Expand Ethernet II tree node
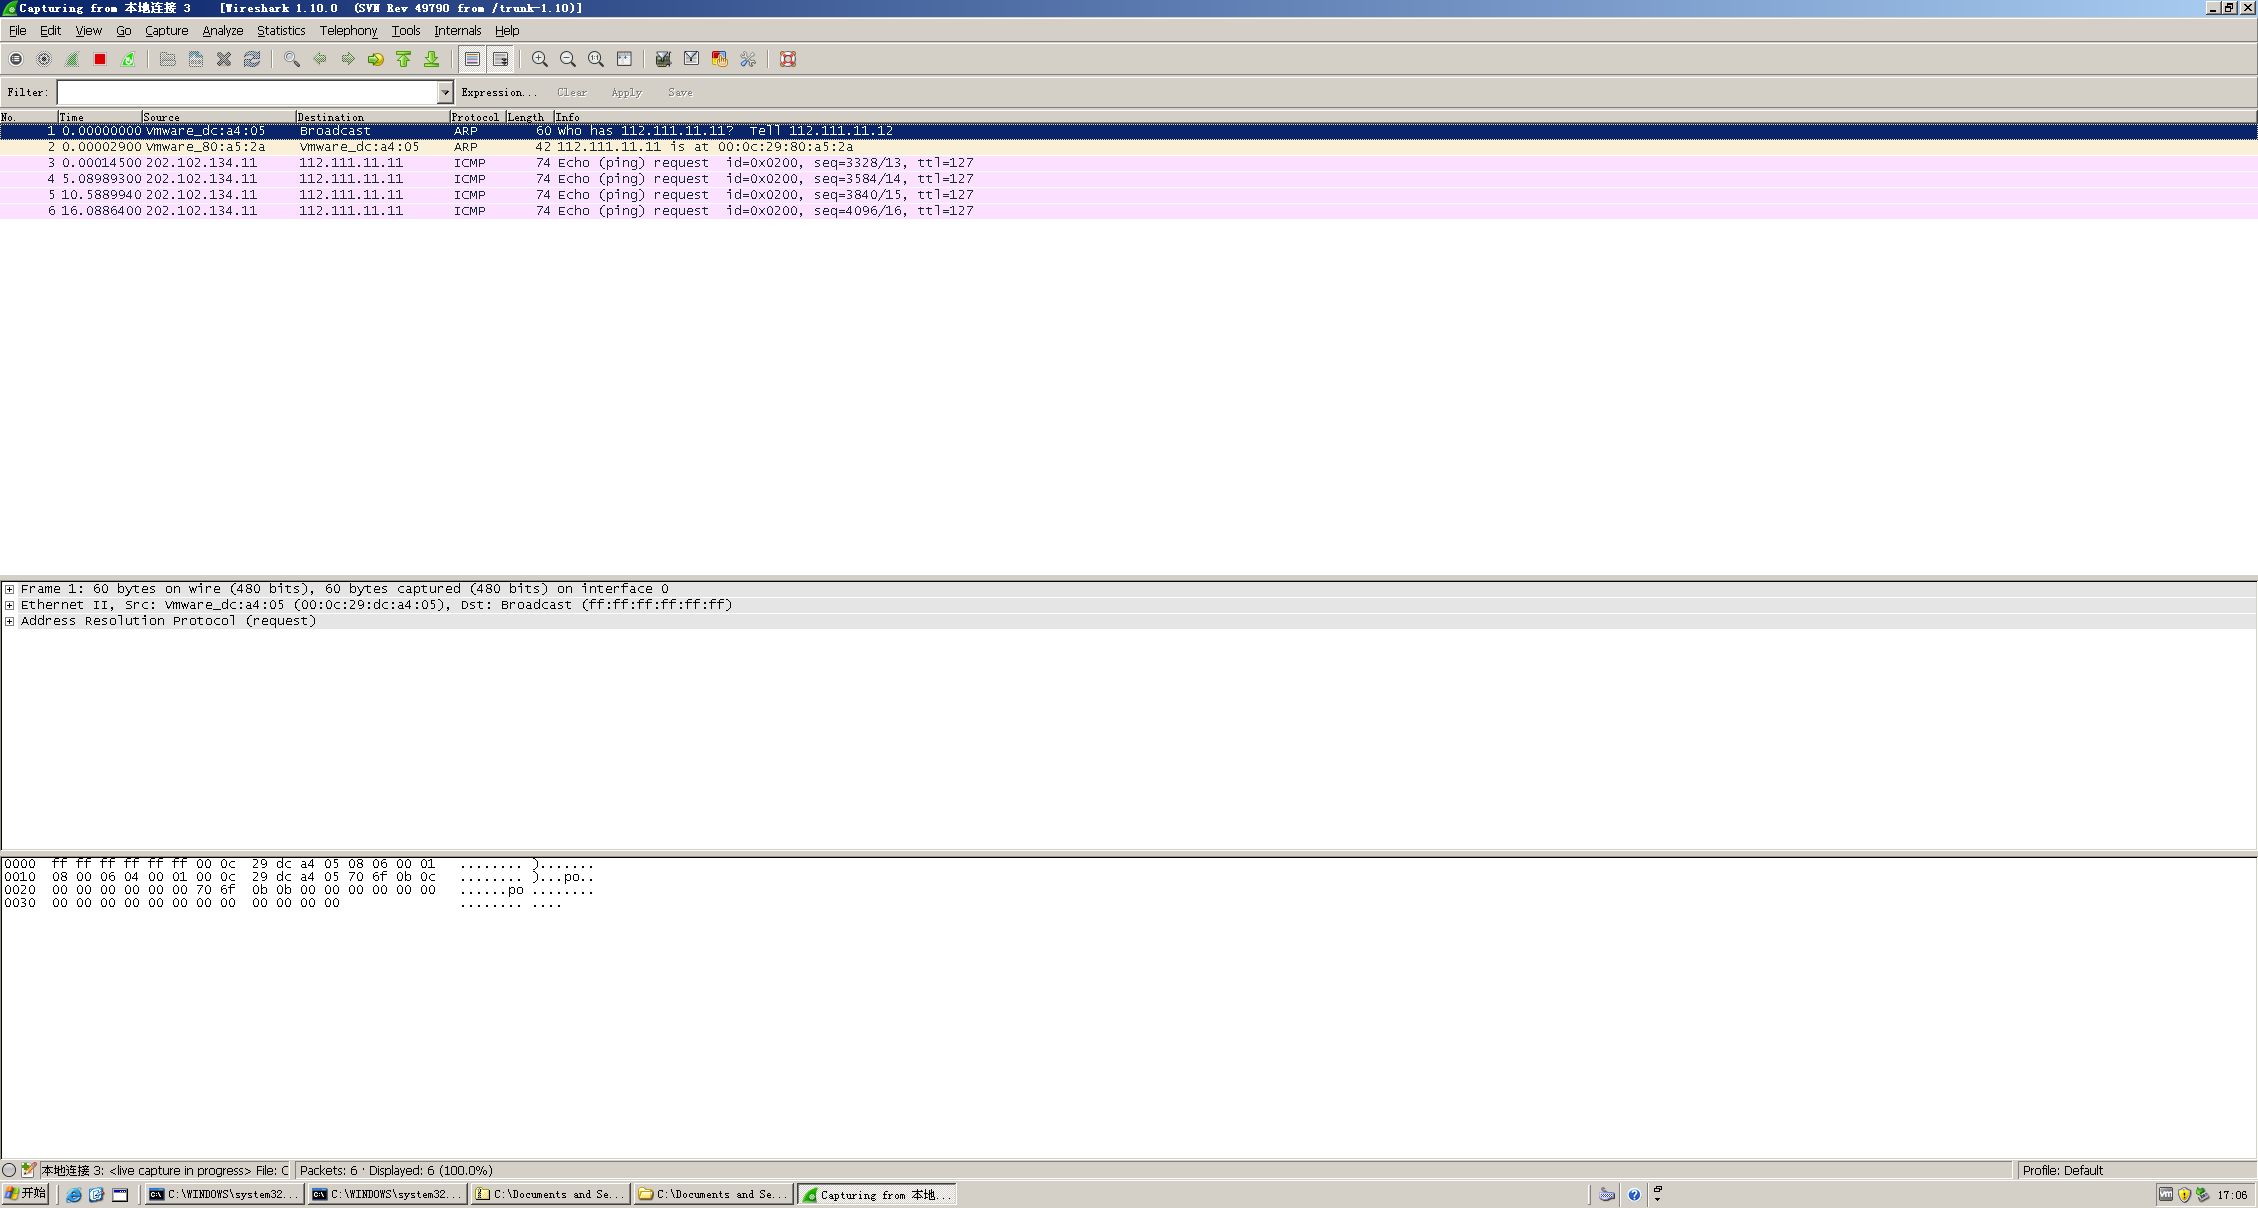 point(9,605)
